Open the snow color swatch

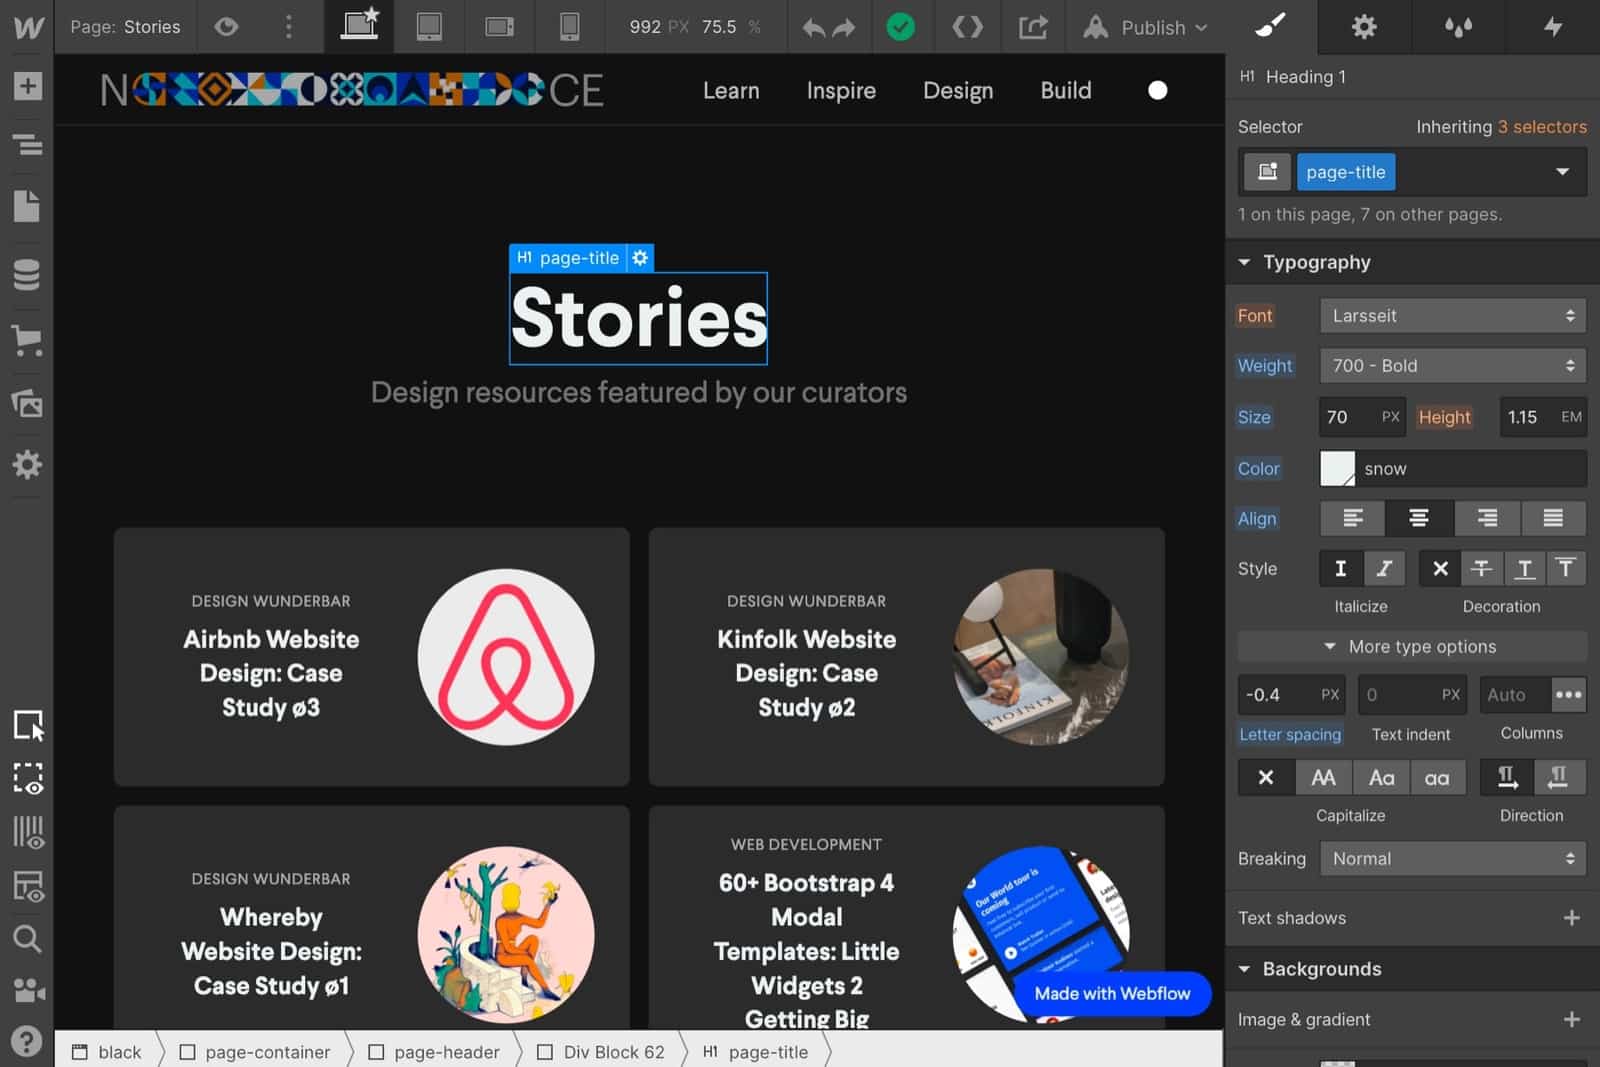[1338, 468]
